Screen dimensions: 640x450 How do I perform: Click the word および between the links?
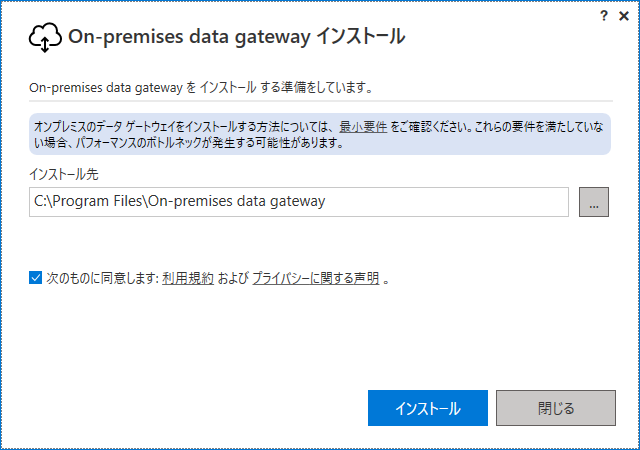(x=233, y=278)
